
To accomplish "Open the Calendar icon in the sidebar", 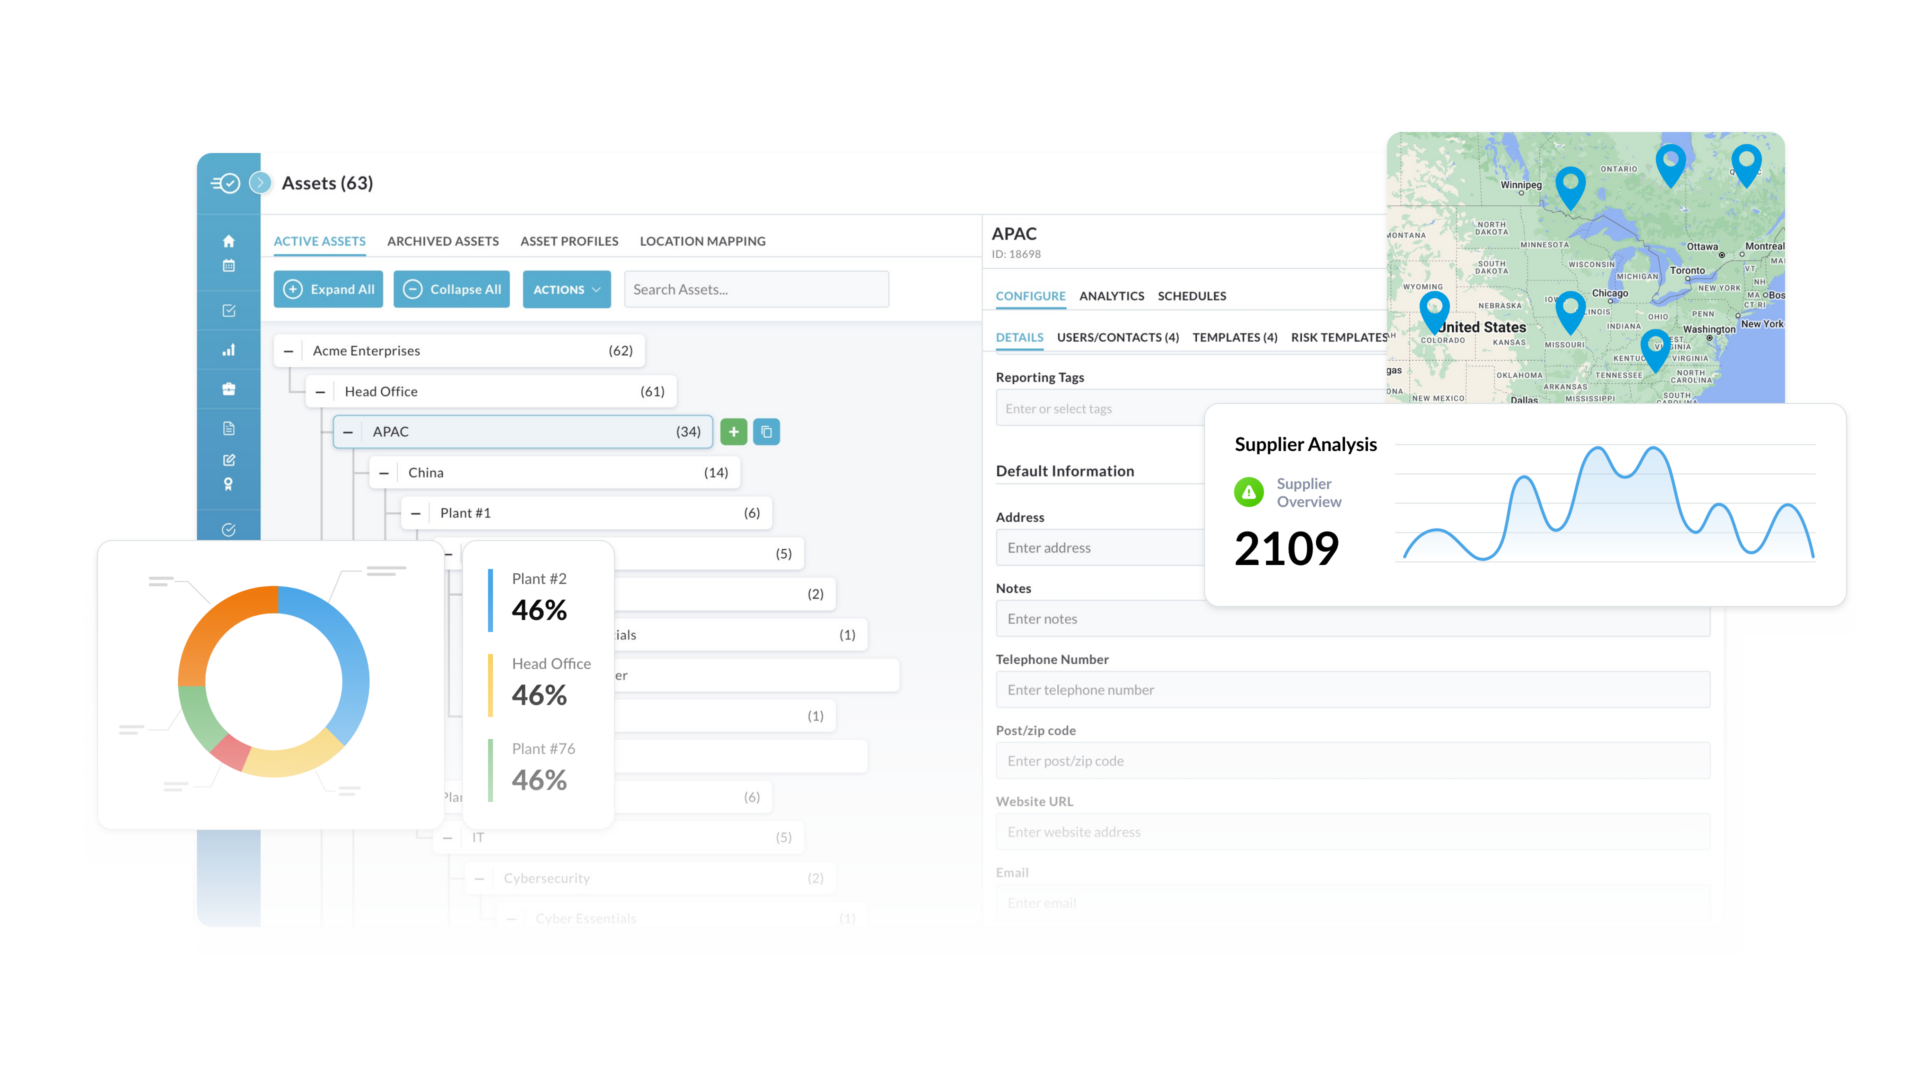I will [x=229, y=266].
